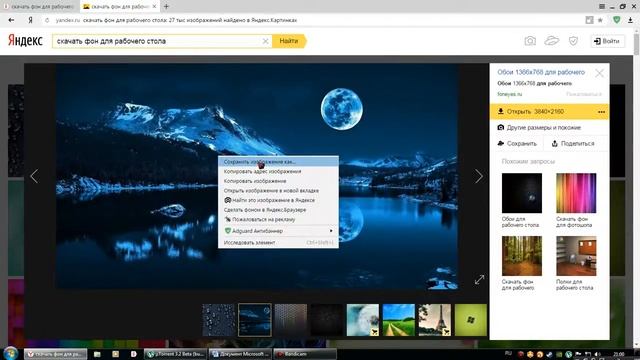The image size is (640, 360).
Task: Choose 'Найти это изображение в Яндексе'
Action: point(278,200)
